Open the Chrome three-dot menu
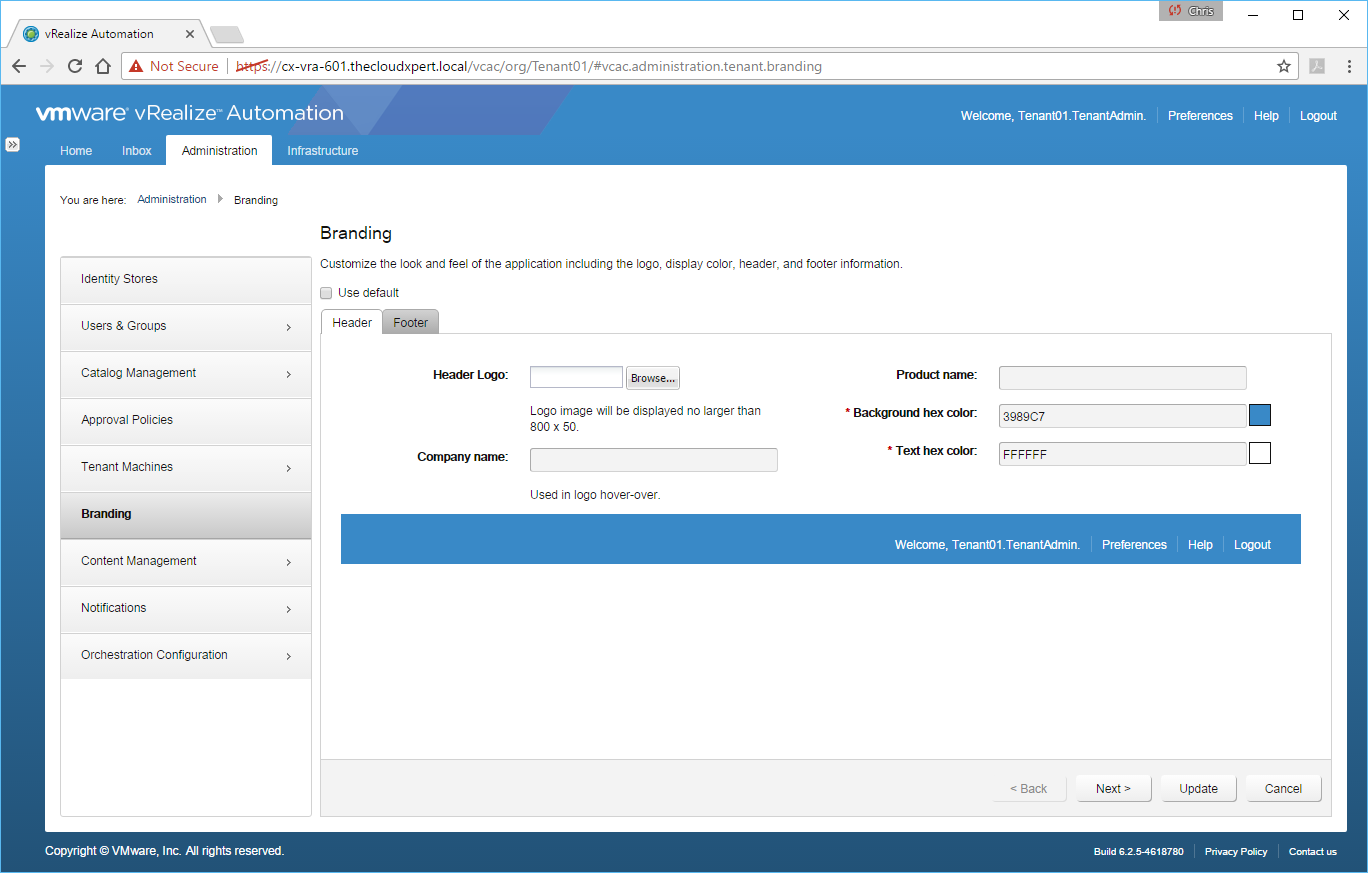Image resolution: width=1368 pixels, height=873 pixels. [x=1348, y=66]
